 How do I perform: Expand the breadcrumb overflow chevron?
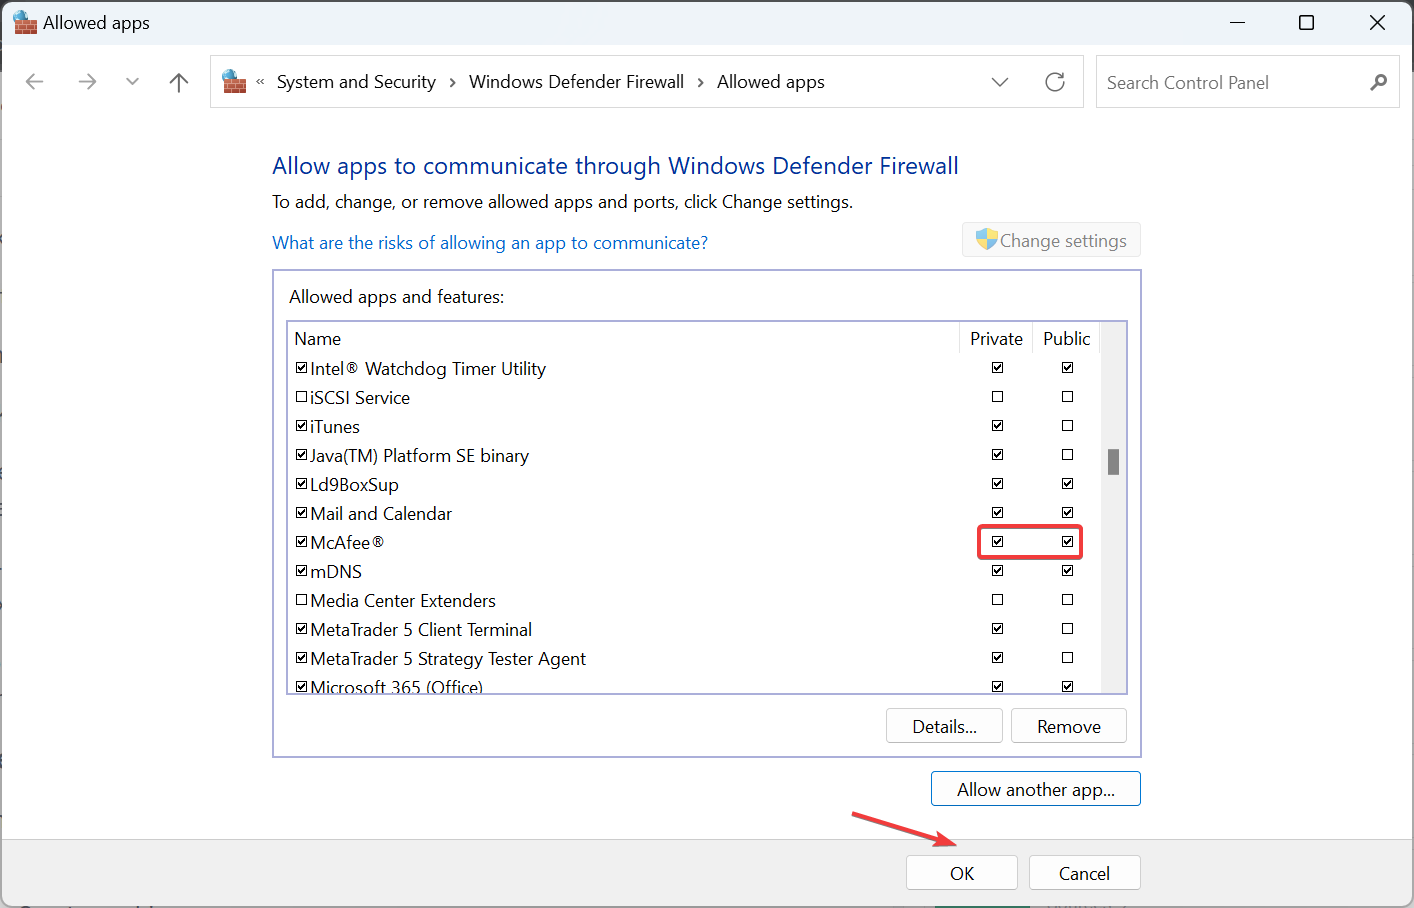click(x=260, y=82)
